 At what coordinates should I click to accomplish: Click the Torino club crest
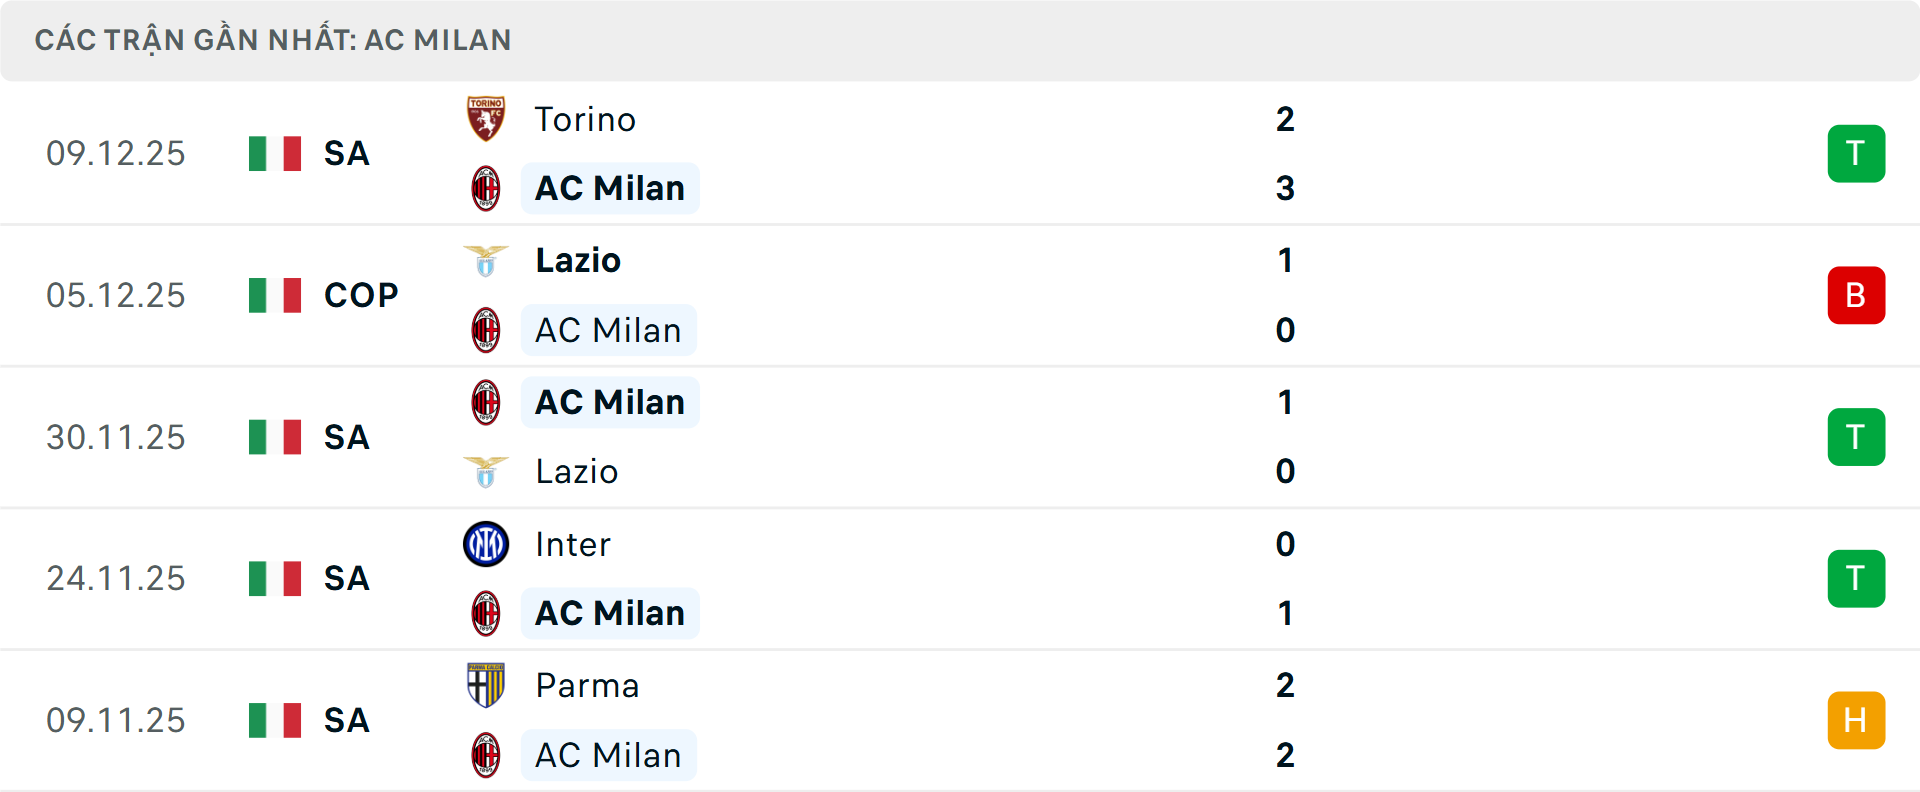tap(486, 119)
